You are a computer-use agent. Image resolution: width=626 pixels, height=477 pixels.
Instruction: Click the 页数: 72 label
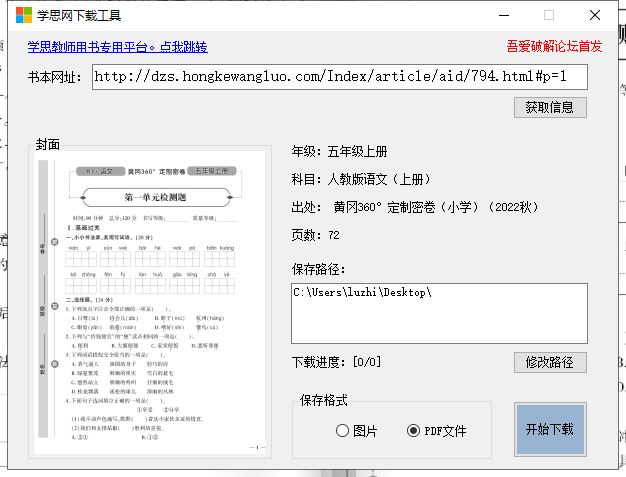pos(315,235)
